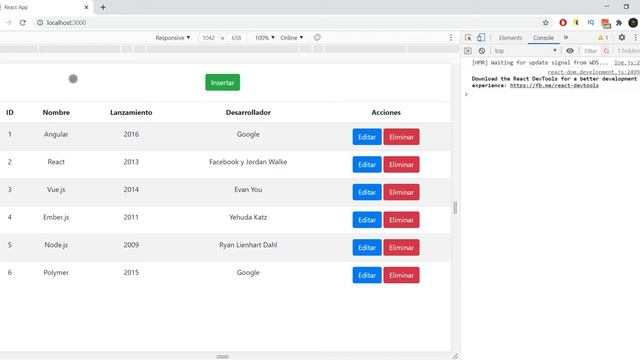The width and height of the screenshot is (640, 360).
Task: Click the Evan You cell
Action: tap(248, 189)
